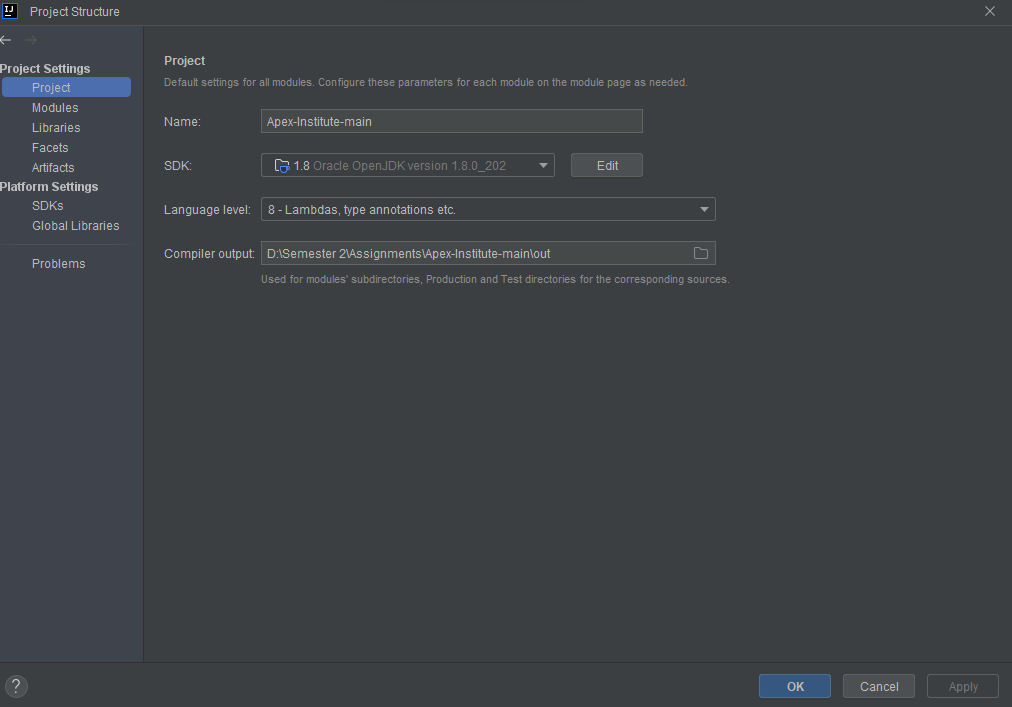
Task: Select the Facets tree item
Action: pyautogui.click(x=49, y=147)
